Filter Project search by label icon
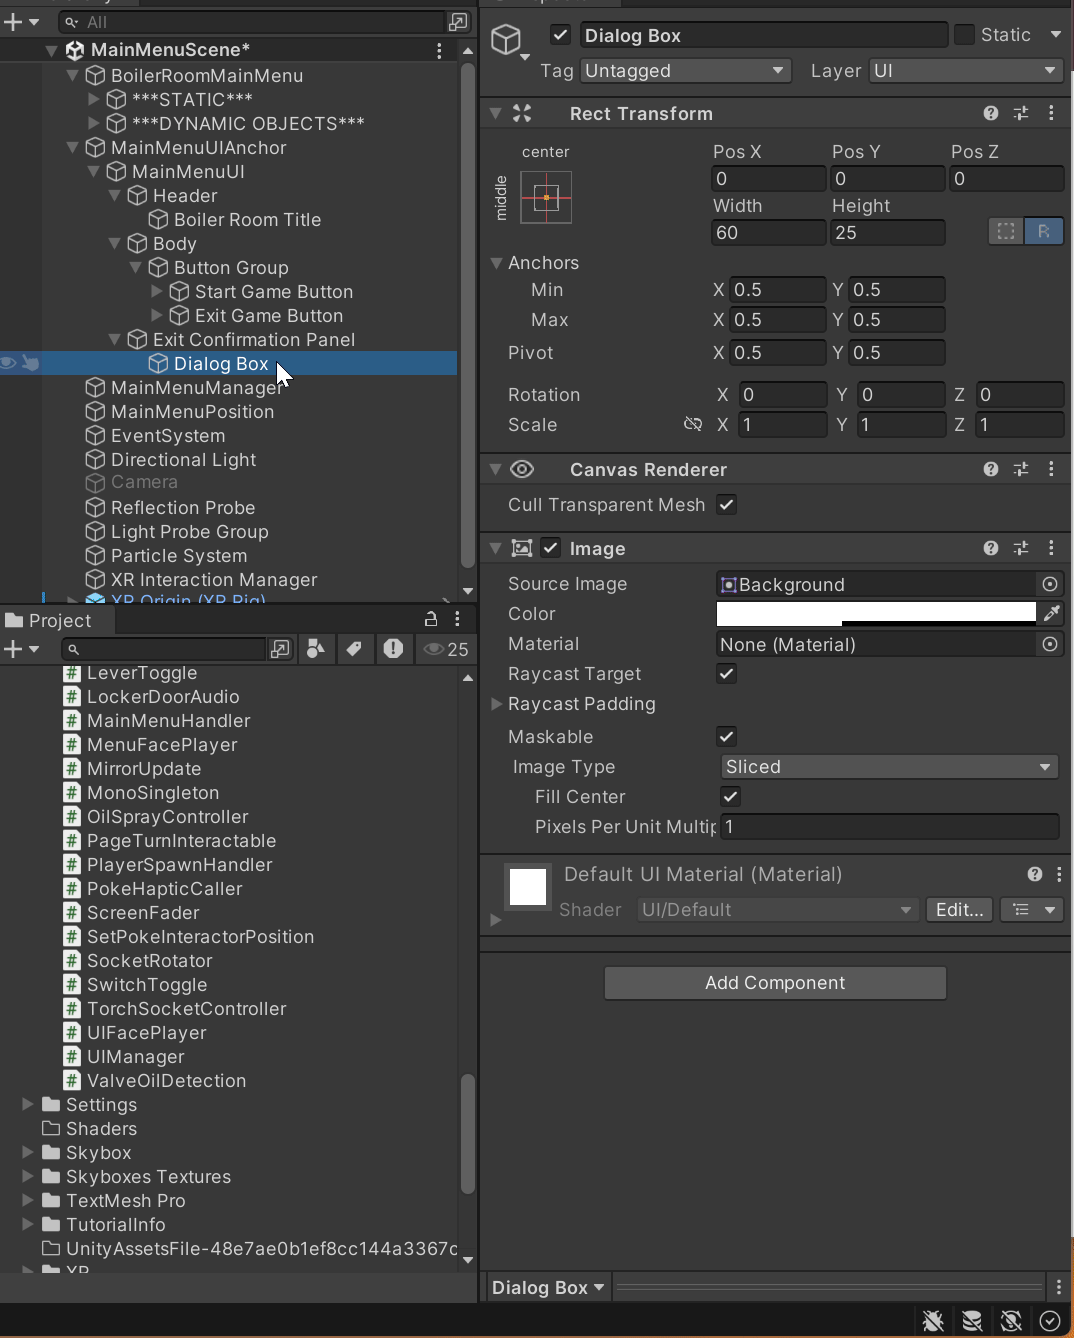 click(x=354, y=649)
